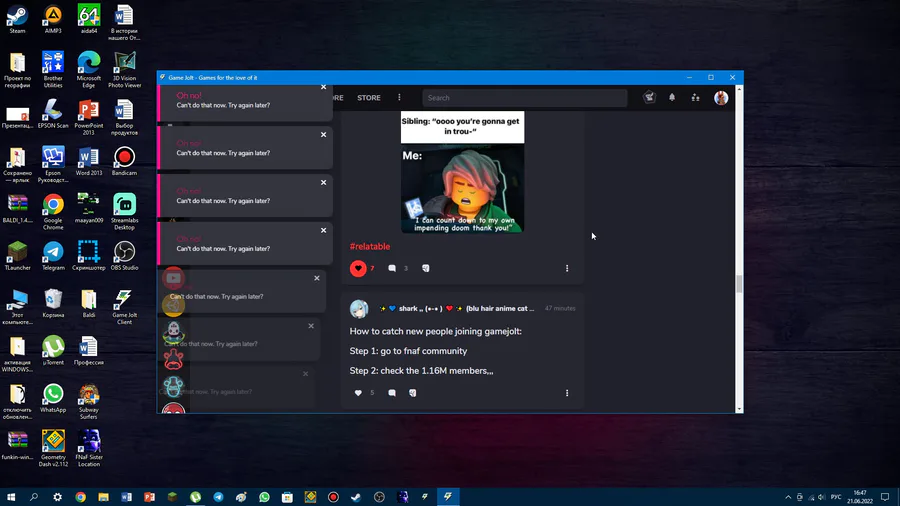Select the Brother Utilities desktop shortcut
The width and height of the screenshot is (900, 506).
click(x=53, y=71)
